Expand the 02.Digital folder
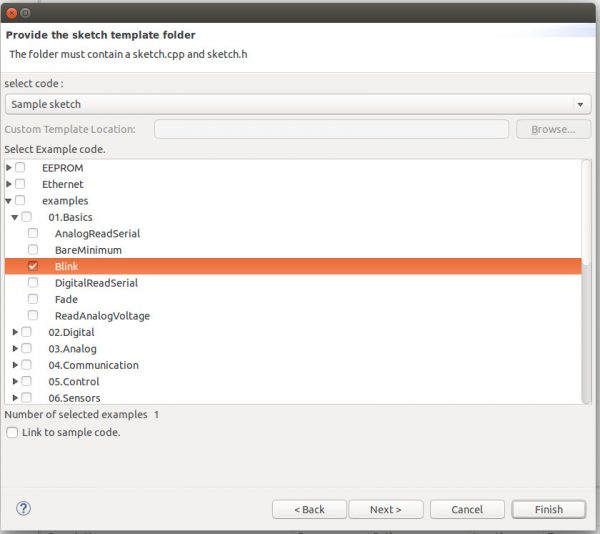Screen dimensions: 600x534 tap(15, 332)
